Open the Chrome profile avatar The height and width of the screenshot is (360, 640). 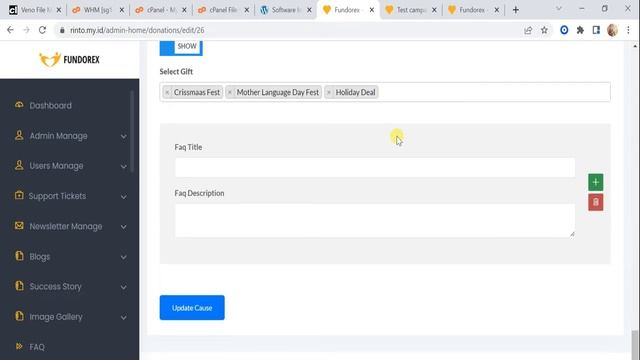[x=612, y=30]
